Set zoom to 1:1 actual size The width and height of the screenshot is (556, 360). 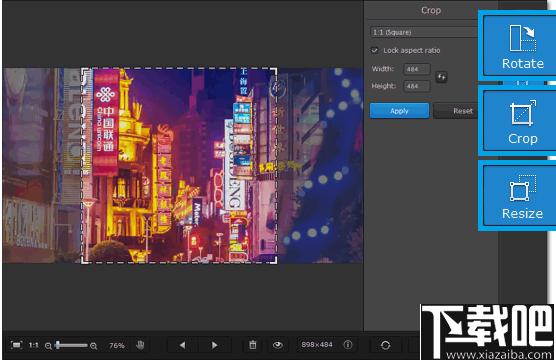(34, 345)
